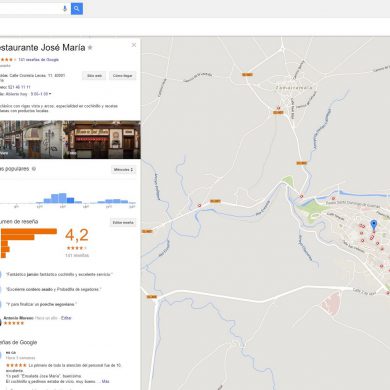Open the restaurant facade photo thumbnail

[x=102, y=139]
